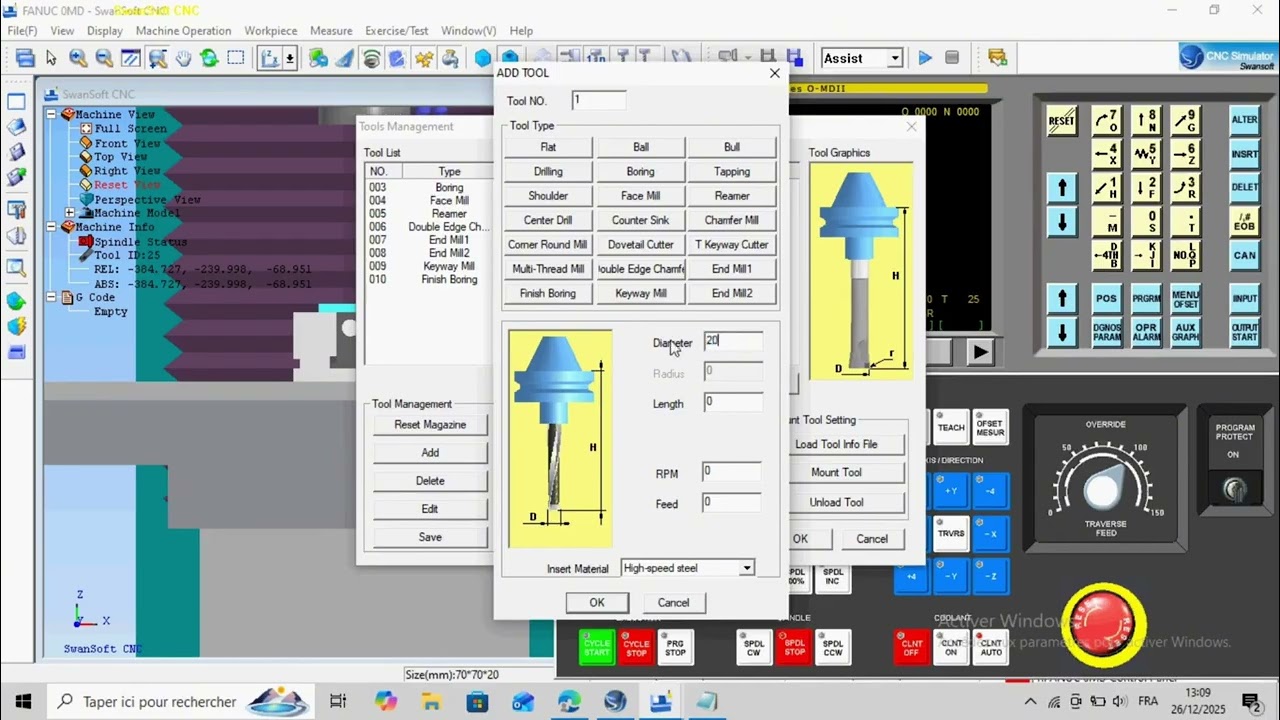Select the Perspective View tree item
The image size is (1280, 720).
(x=147, y=199)
